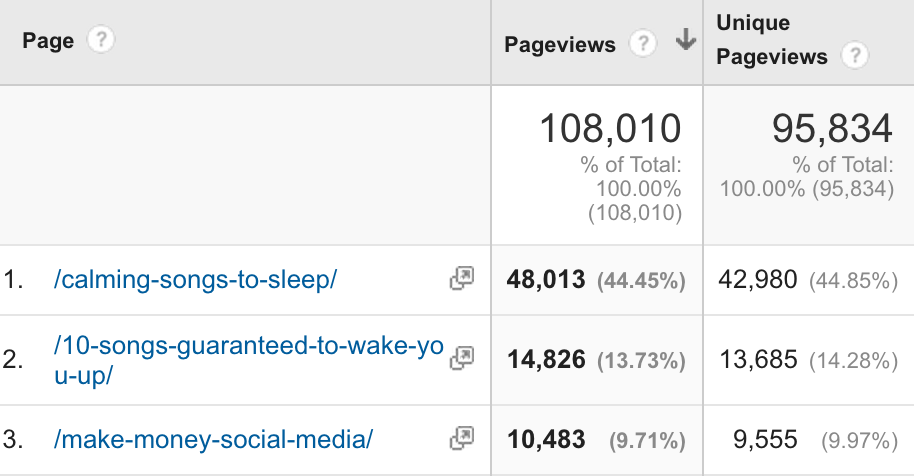914x476 pixels.
Task: Sort table by Unique Pageviews column header
Action: (772, 40)
